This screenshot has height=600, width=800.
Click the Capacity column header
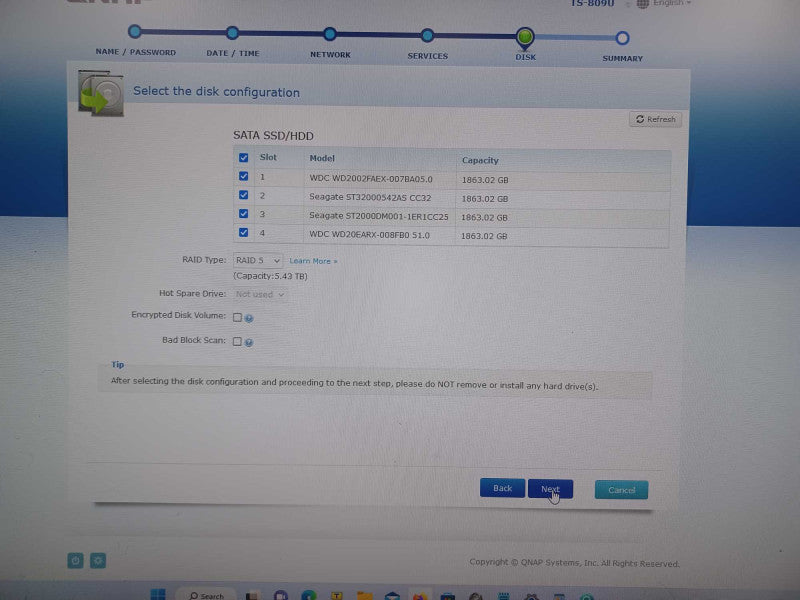coord(480,160)
